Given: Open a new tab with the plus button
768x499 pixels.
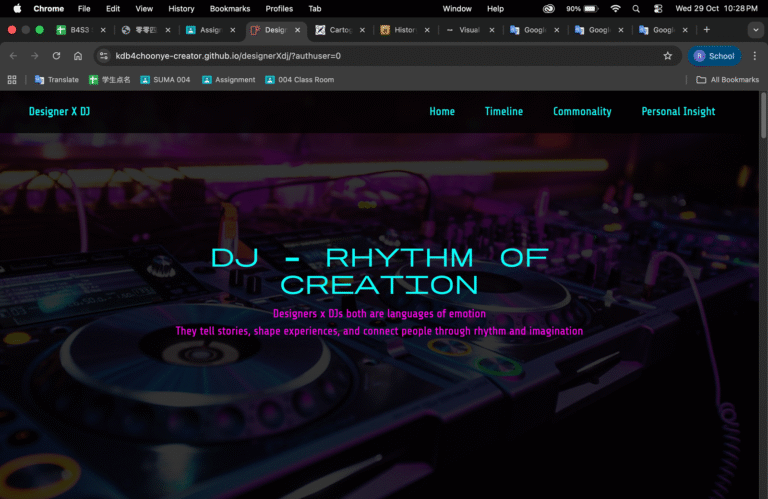Looking at the screenshot, I should [707, 30].
